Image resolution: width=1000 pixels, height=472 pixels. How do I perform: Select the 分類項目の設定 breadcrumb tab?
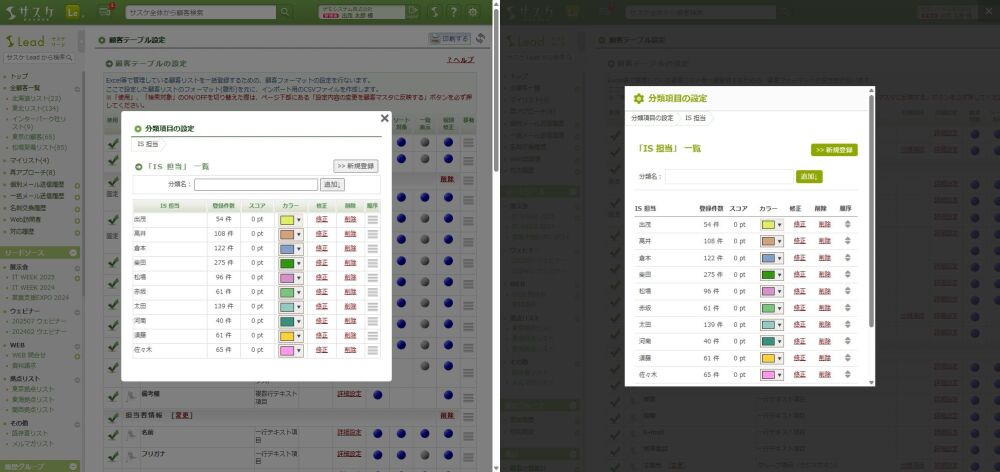click(x=652, y=118)
